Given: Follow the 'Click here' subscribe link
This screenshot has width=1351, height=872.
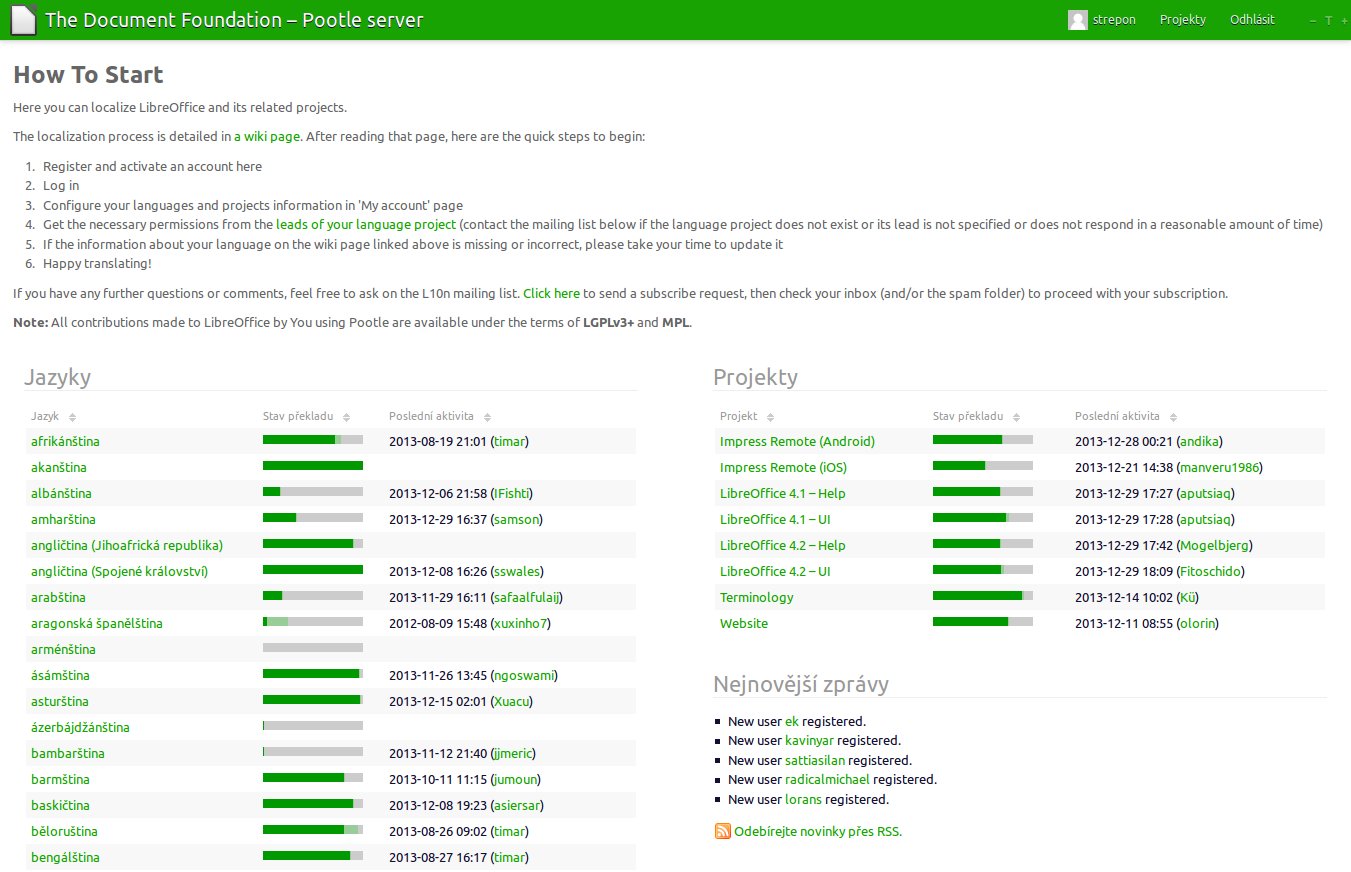Looking at the screenshot, I should coord(551,294).
